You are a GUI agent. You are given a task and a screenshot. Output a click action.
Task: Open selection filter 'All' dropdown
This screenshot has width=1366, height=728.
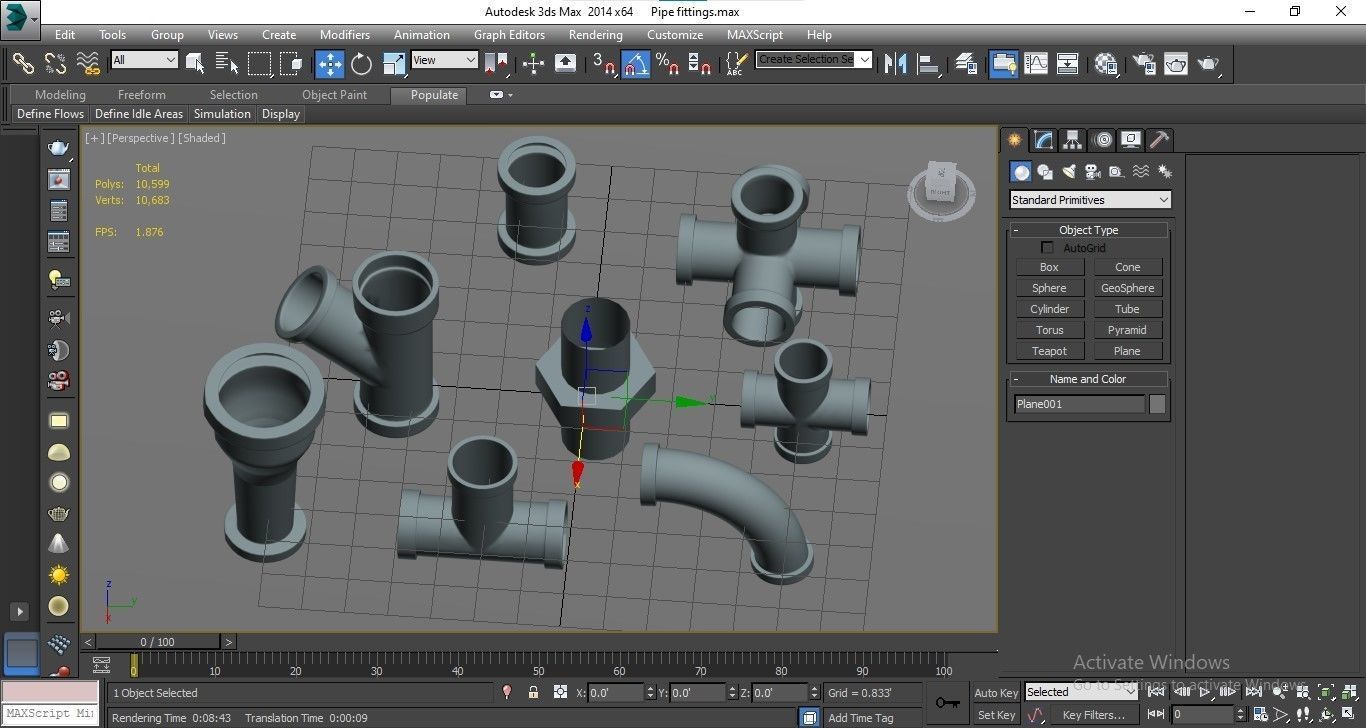pyautogui.click(x=144, y=60)
